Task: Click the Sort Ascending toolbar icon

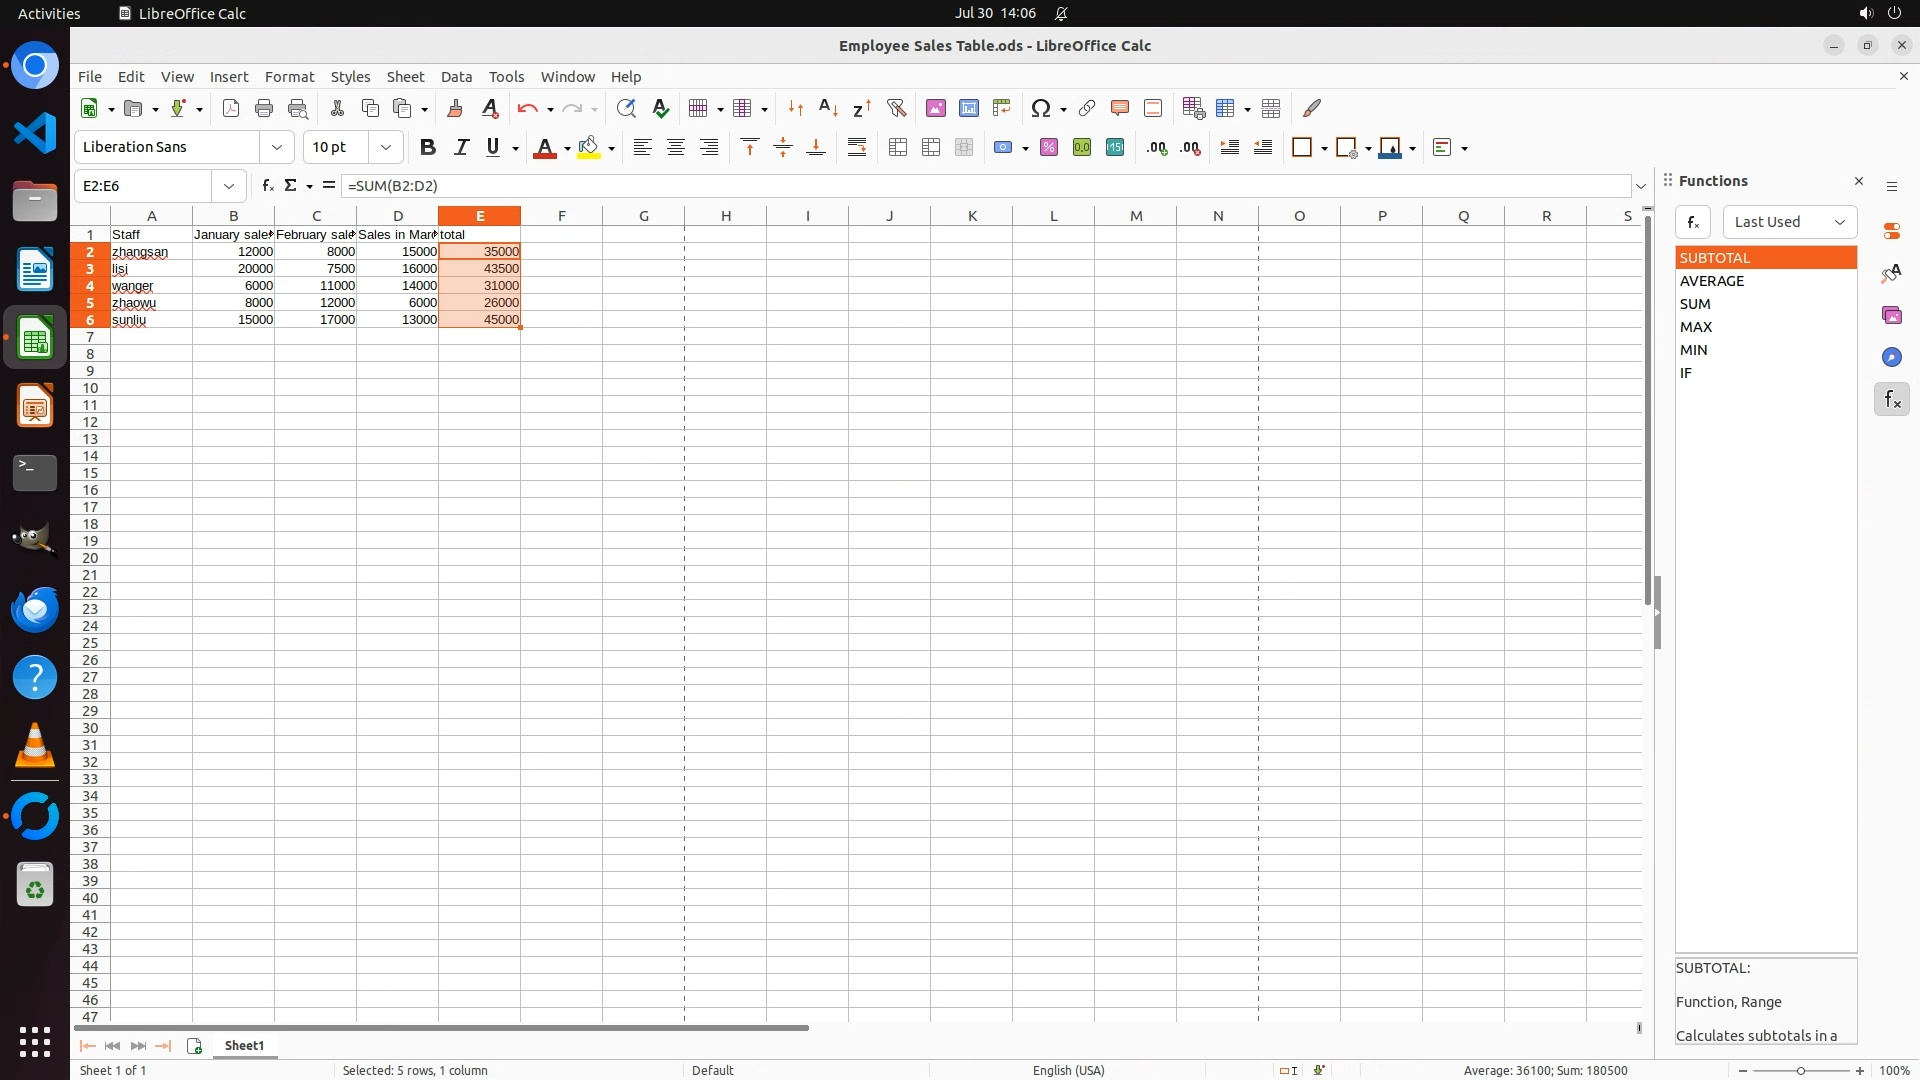Action: point(828,108)
